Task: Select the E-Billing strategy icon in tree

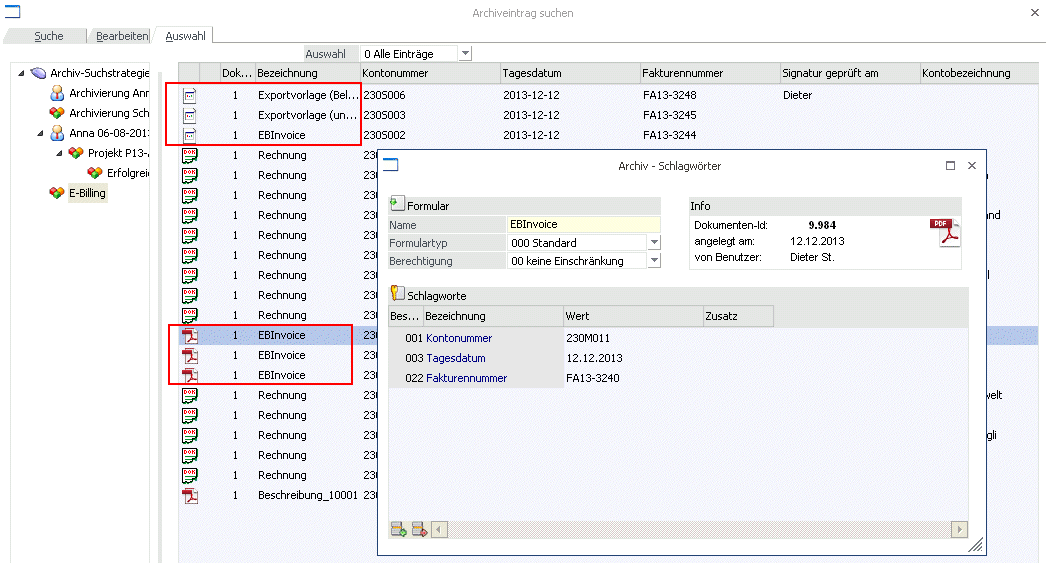Action: coord(57,193)
